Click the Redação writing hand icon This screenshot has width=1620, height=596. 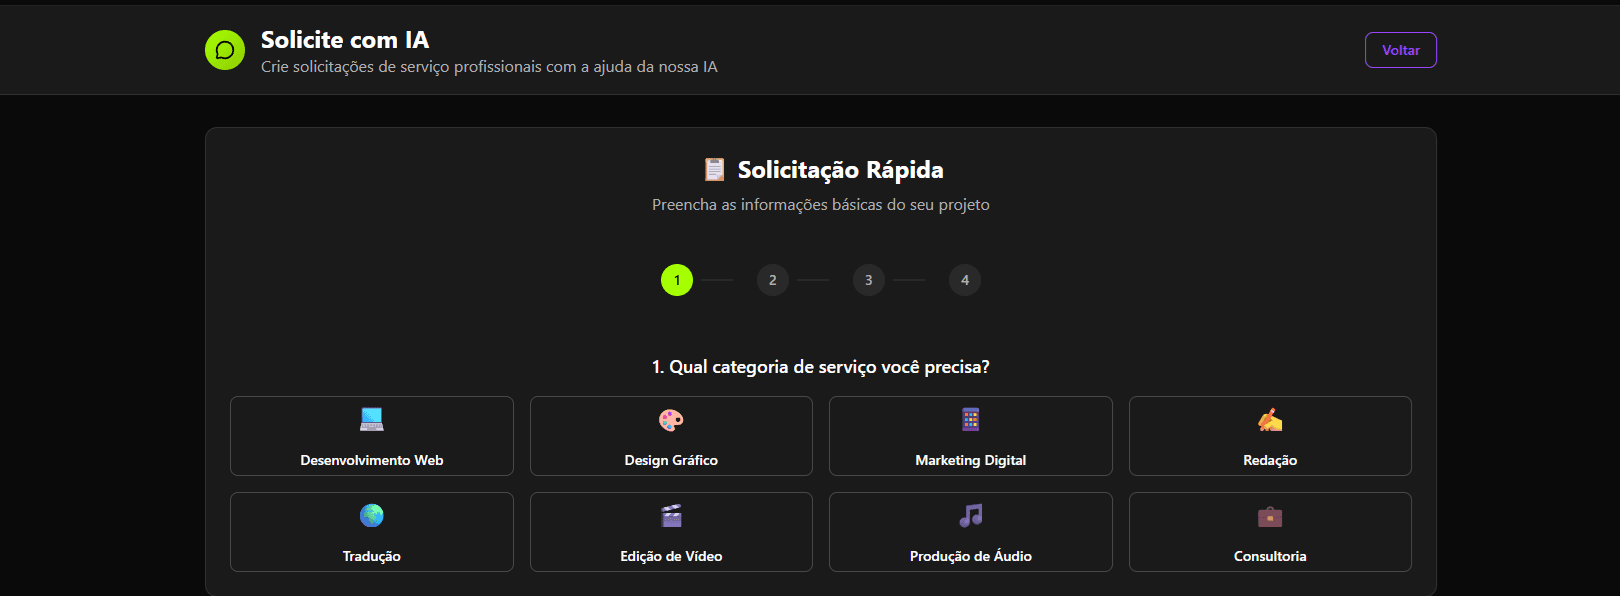point(1269,419)
